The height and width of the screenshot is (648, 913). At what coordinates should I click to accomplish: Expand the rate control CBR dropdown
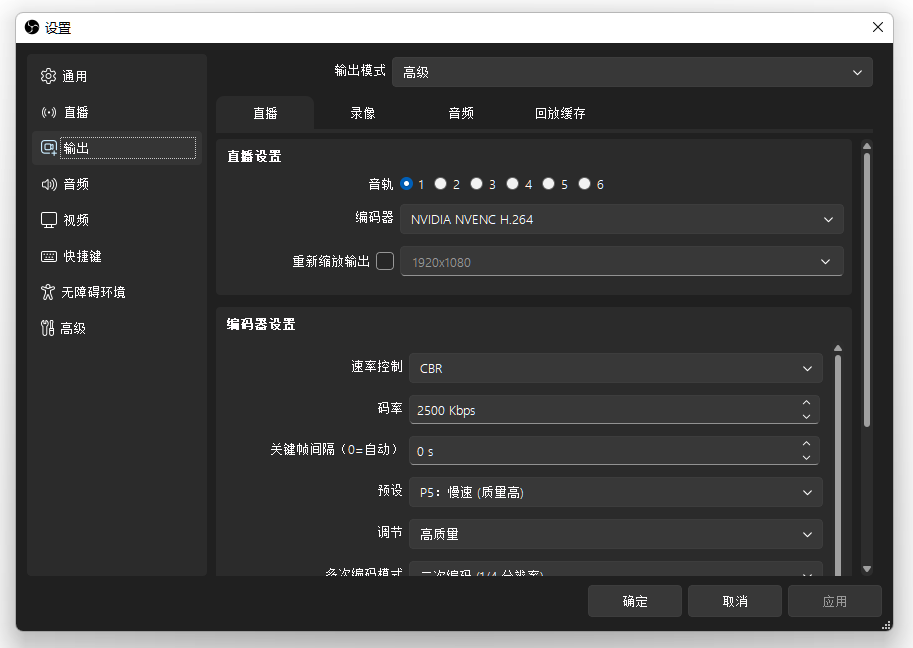pyautogui.click(x=615, y=368)
